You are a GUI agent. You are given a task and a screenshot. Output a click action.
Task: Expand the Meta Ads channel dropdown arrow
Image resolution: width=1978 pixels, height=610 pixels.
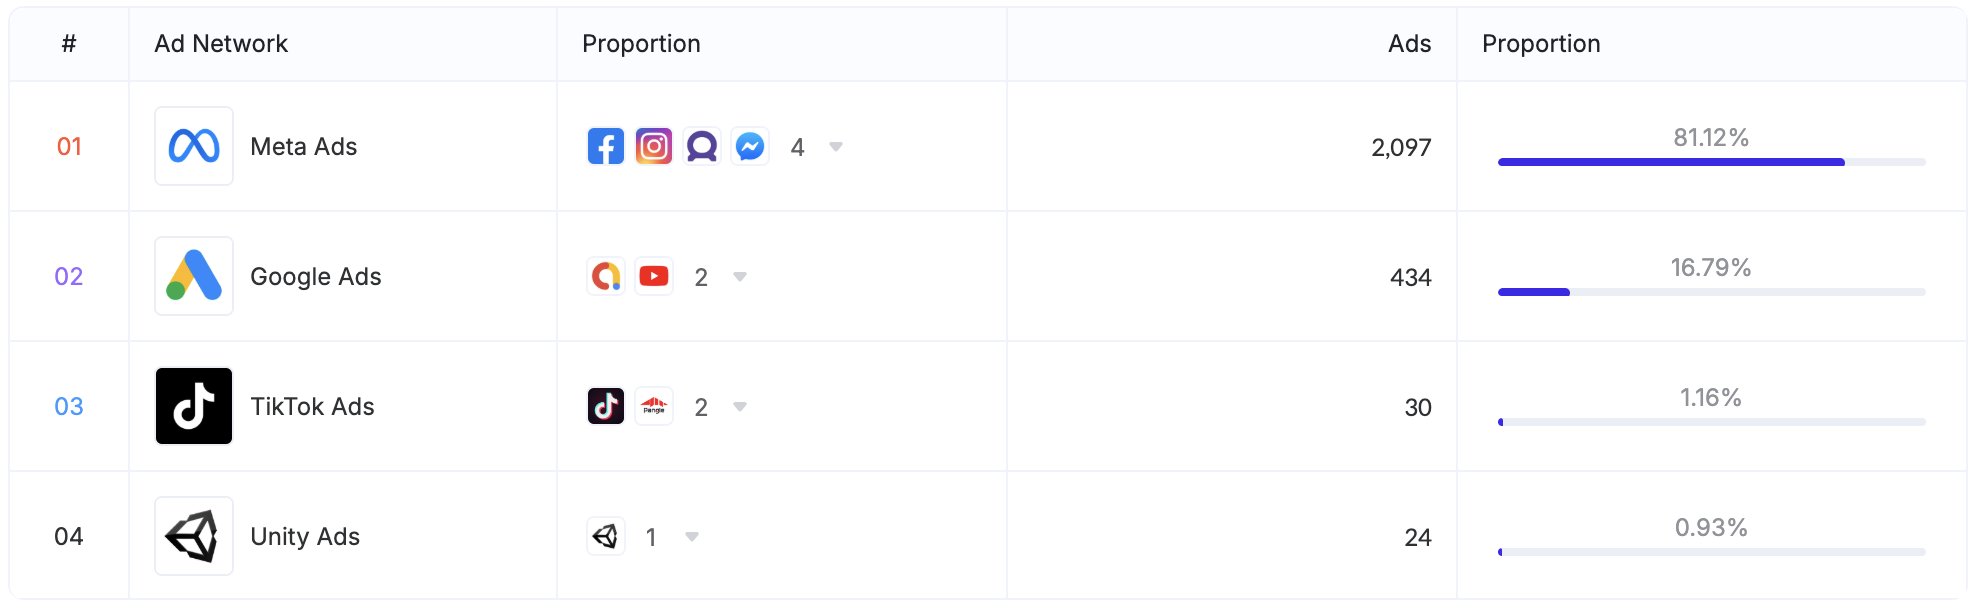(x=836, y=147)
